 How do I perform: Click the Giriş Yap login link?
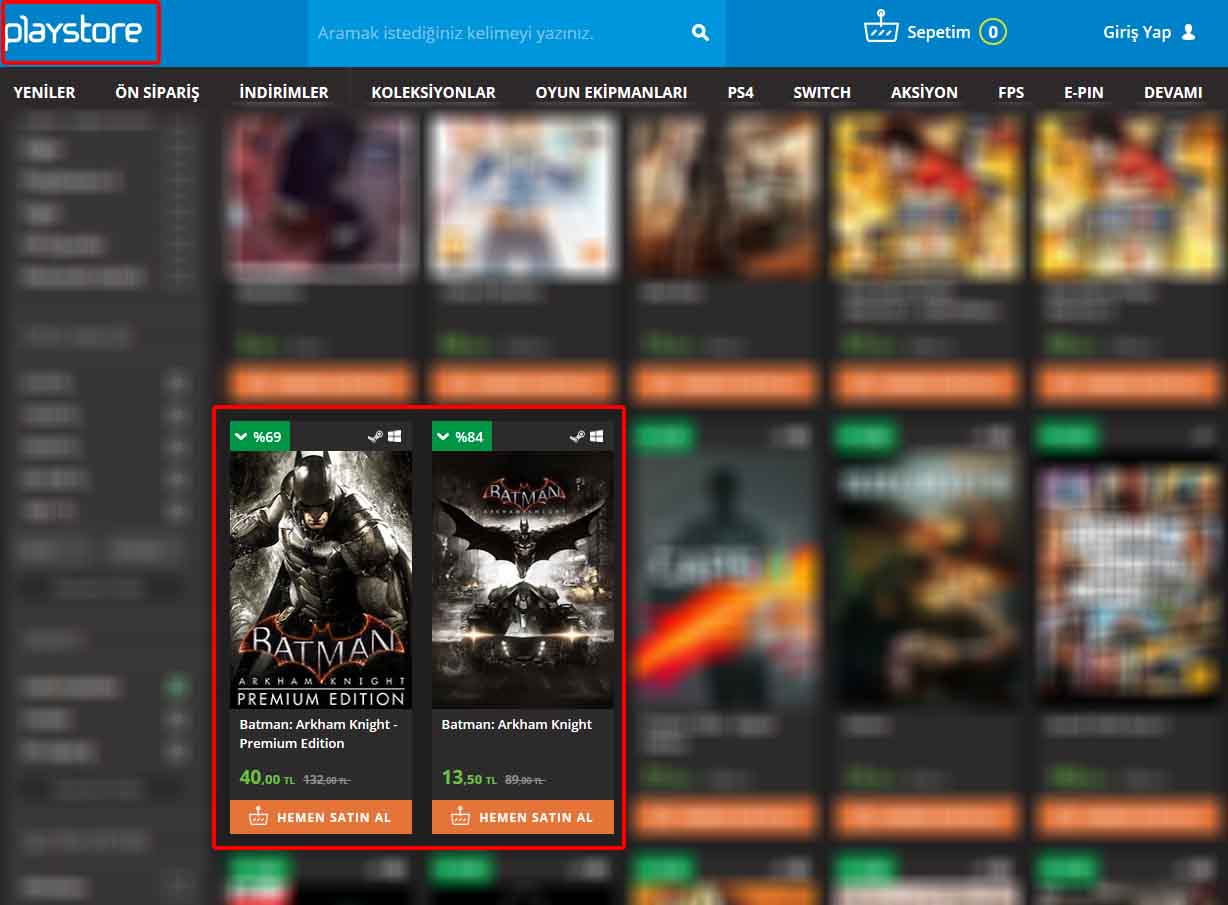click(1137, 32)
